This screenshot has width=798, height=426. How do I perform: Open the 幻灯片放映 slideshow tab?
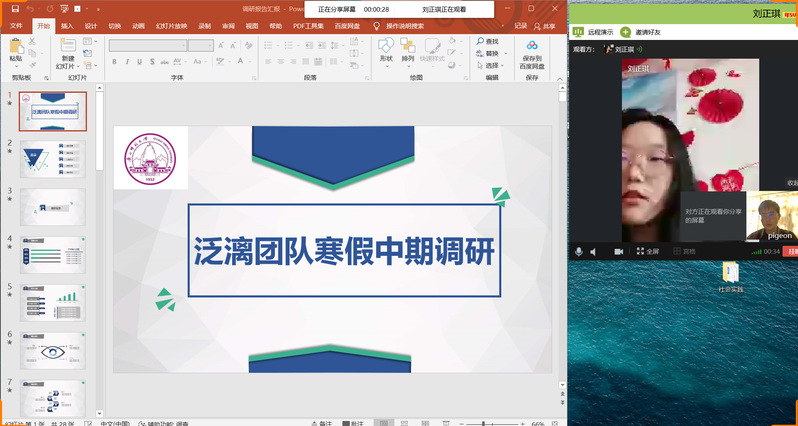click(x=172, y=26)
